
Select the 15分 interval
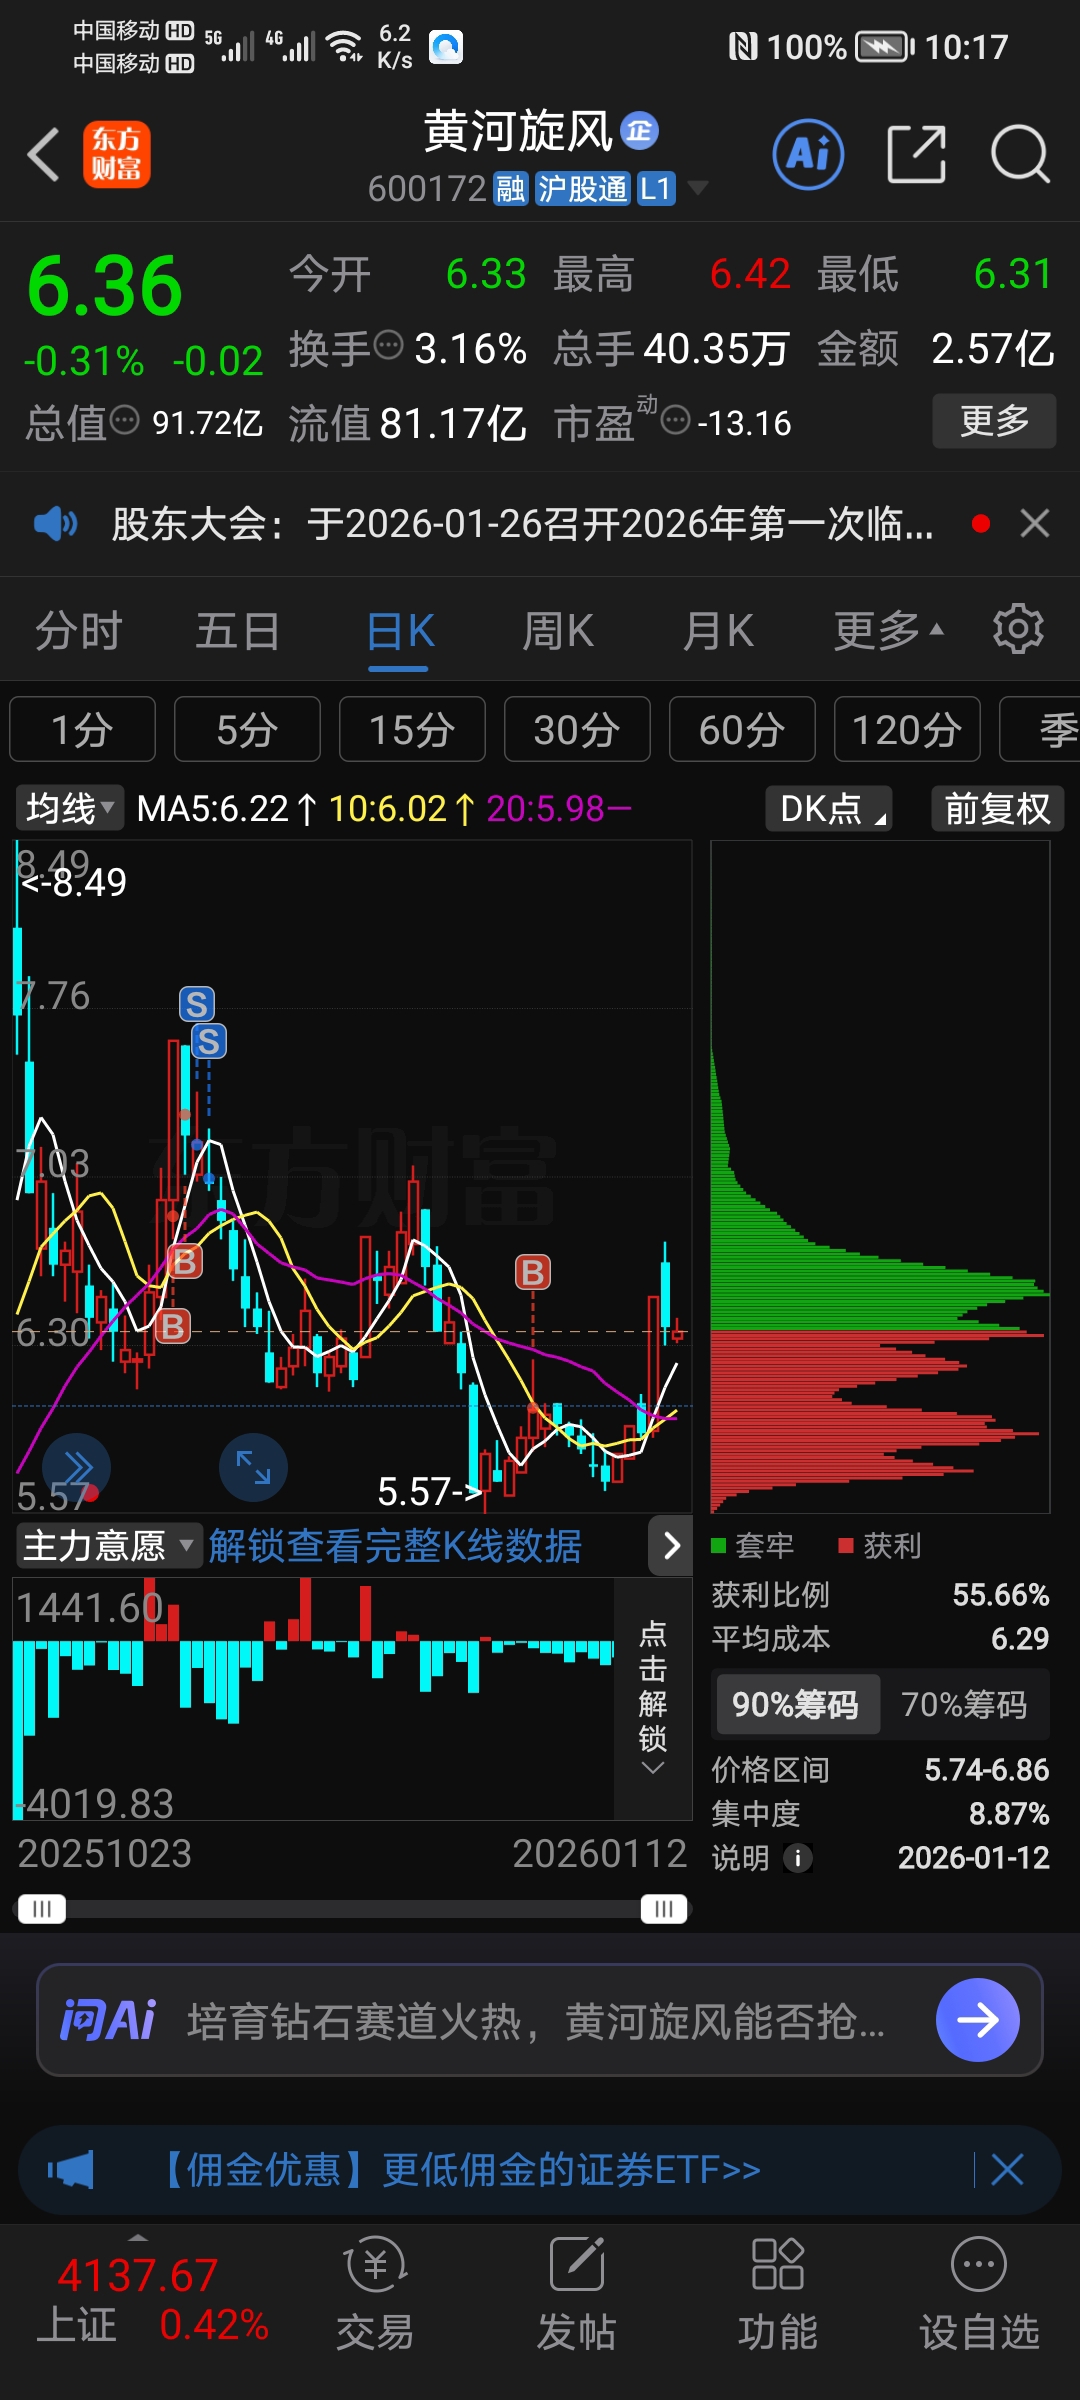point(412,729)
